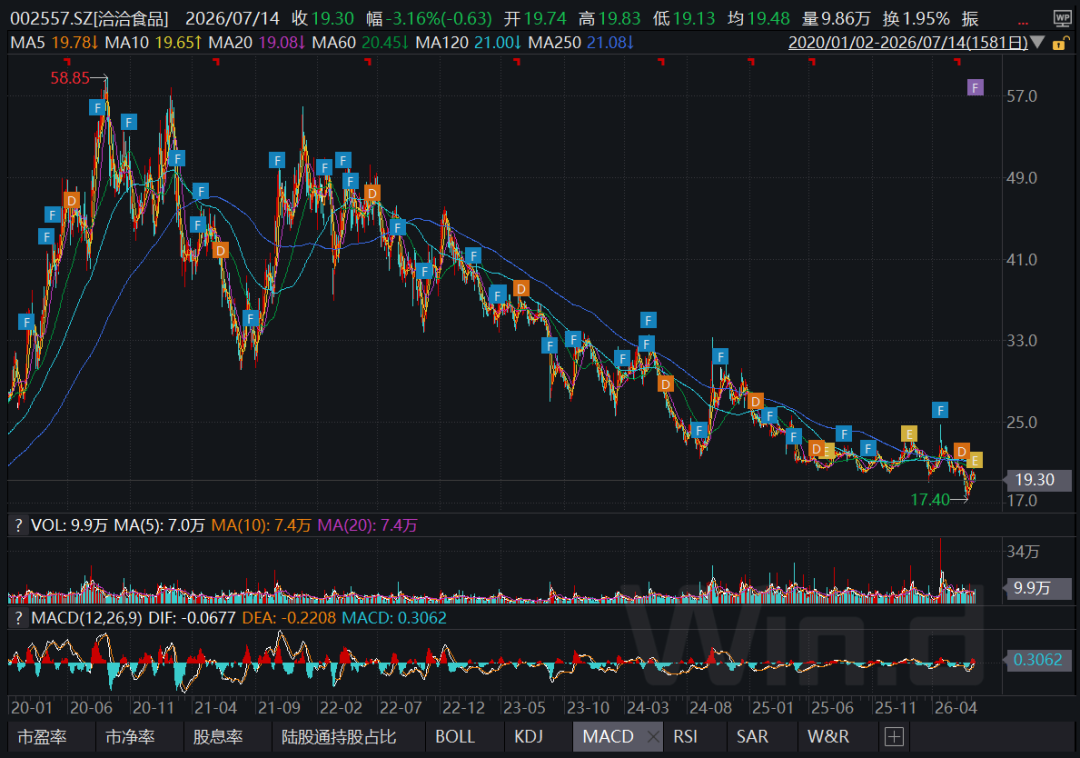Click the orange D marker beside the latest E marker
The image size is (1080, 758).
tap(962, 452)
